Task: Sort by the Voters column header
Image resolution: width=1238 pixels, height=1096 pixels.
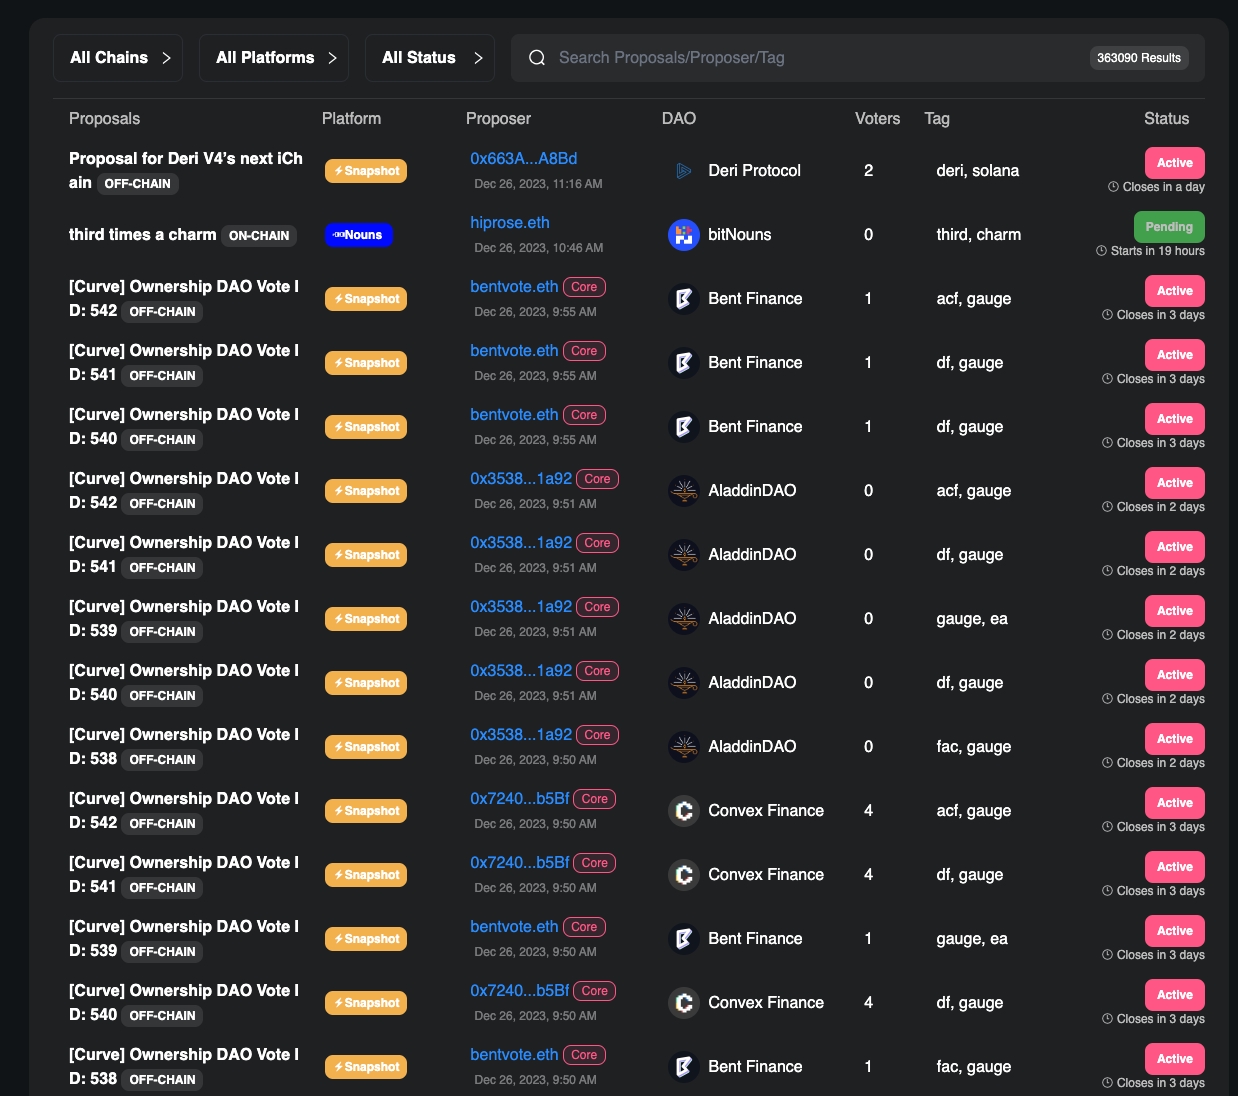Action: 877,119
